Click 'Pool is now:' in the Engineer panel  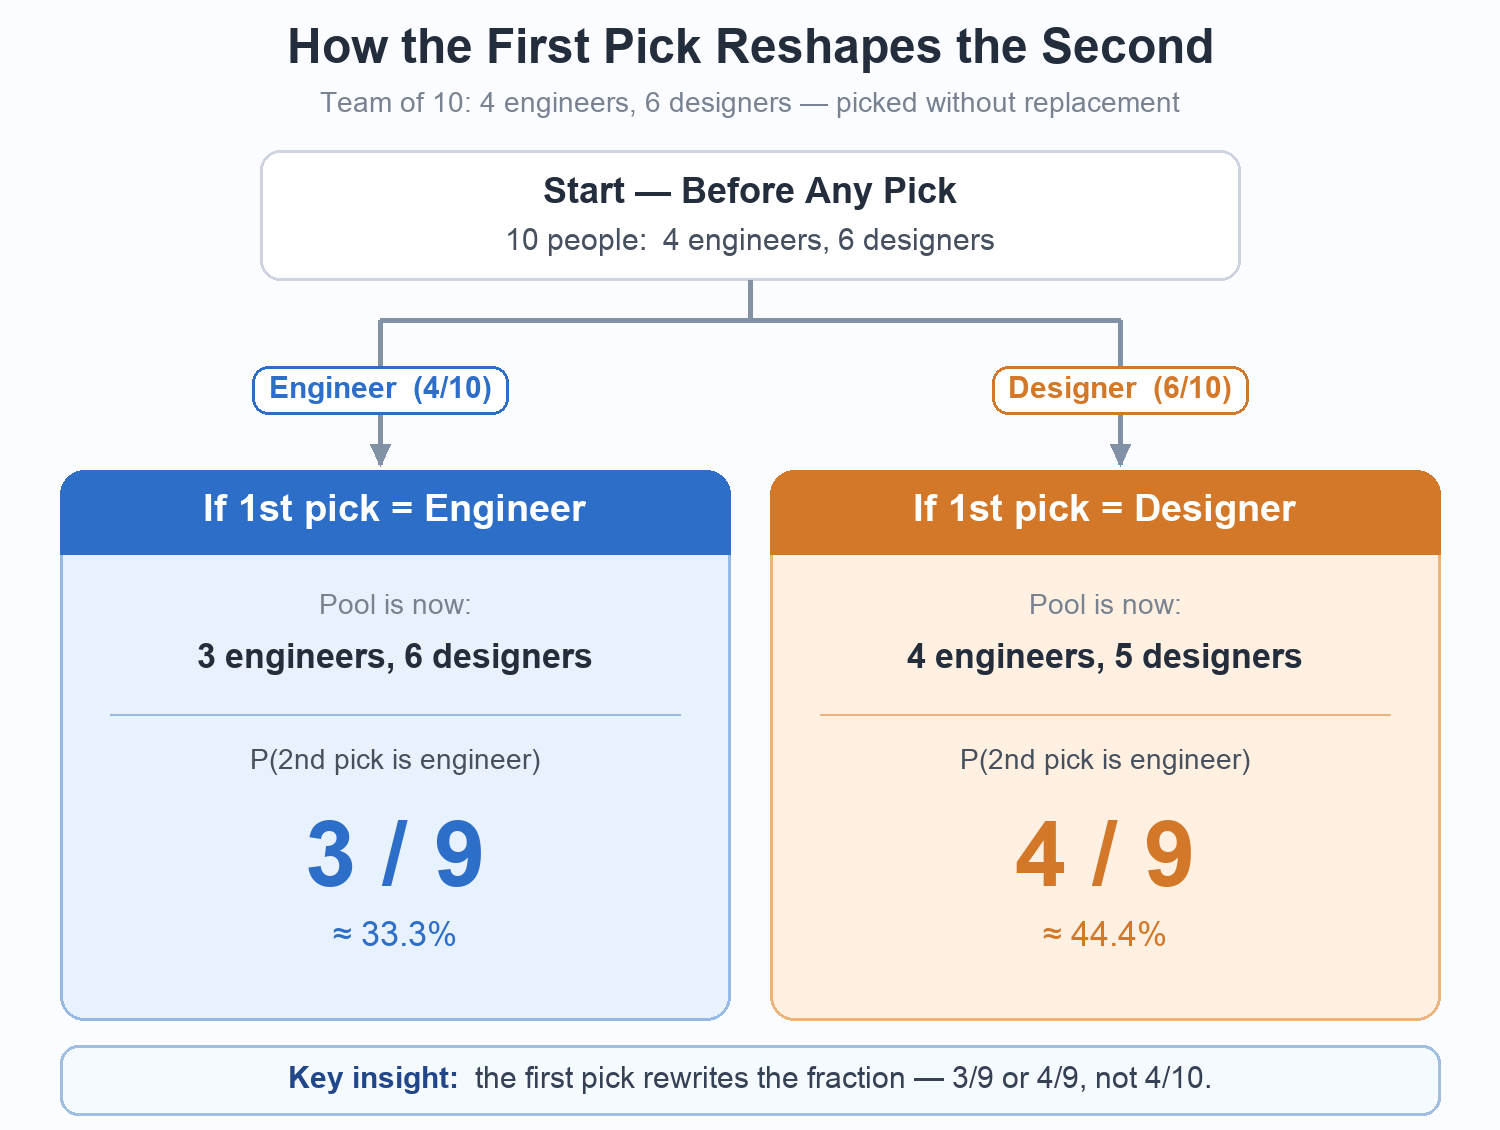pyautogui.click(x=395, y=604)
